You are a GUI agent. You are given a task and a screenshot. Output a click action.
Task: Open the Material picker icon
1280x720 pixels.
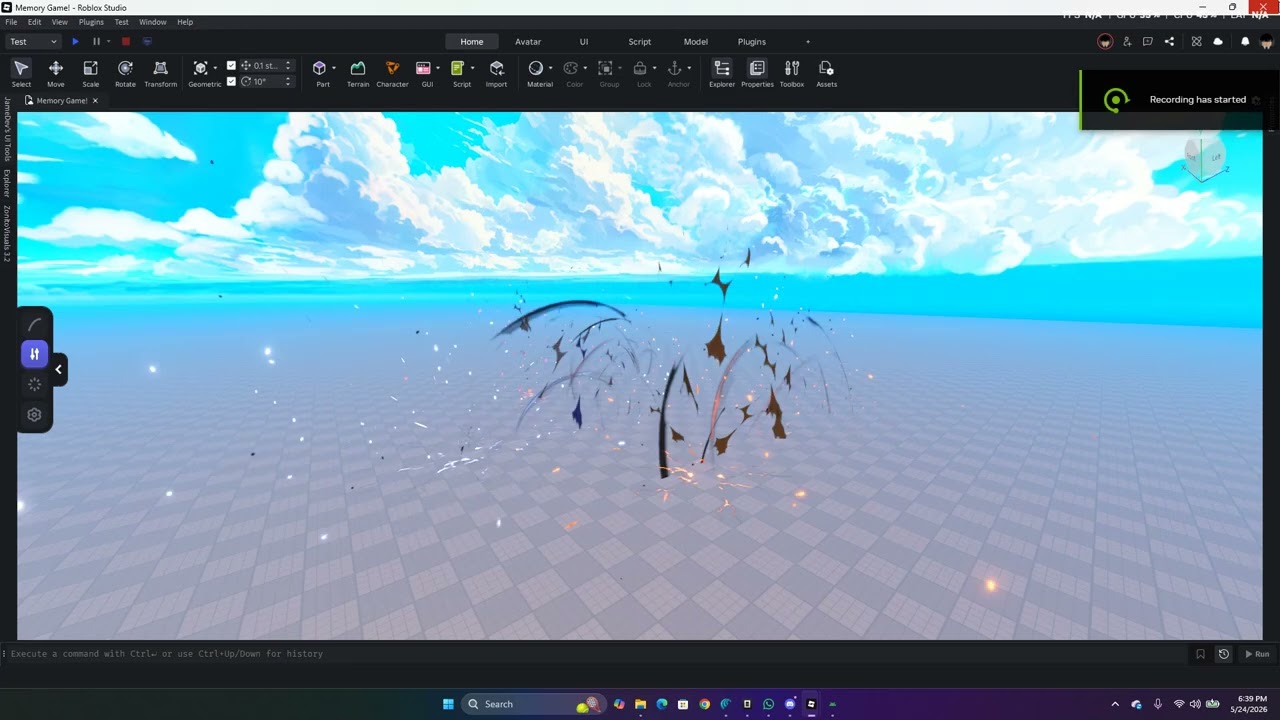[536, 68]
